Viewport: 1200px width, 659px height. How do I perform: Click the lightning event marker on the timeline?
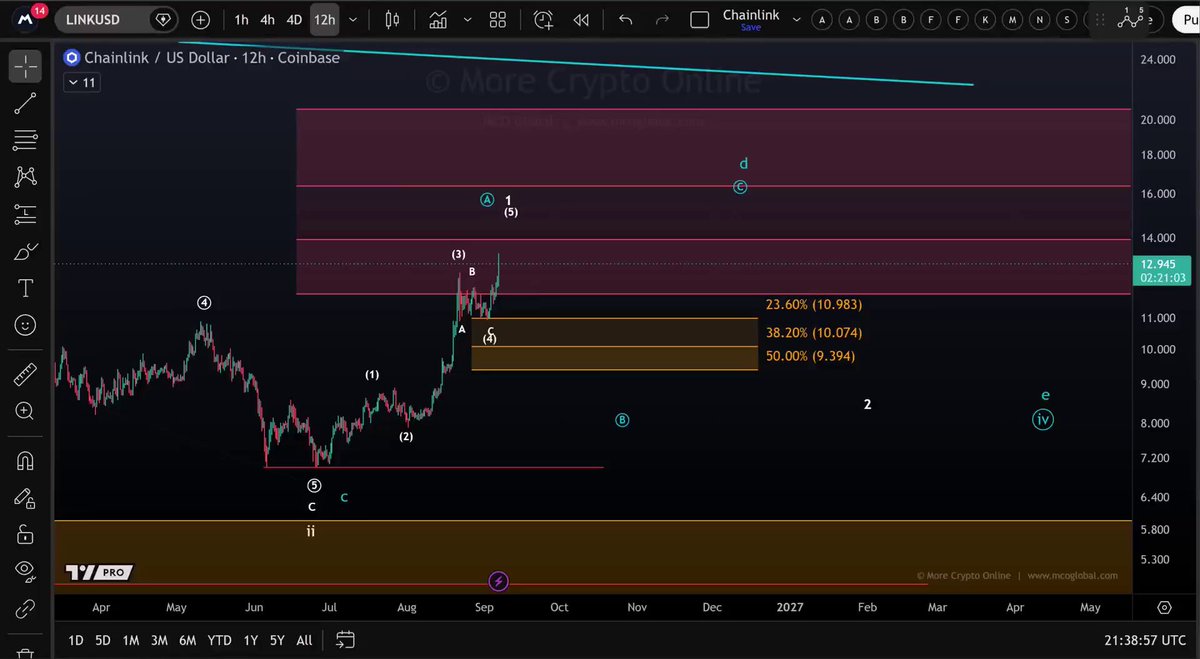[x=498, y=581]
